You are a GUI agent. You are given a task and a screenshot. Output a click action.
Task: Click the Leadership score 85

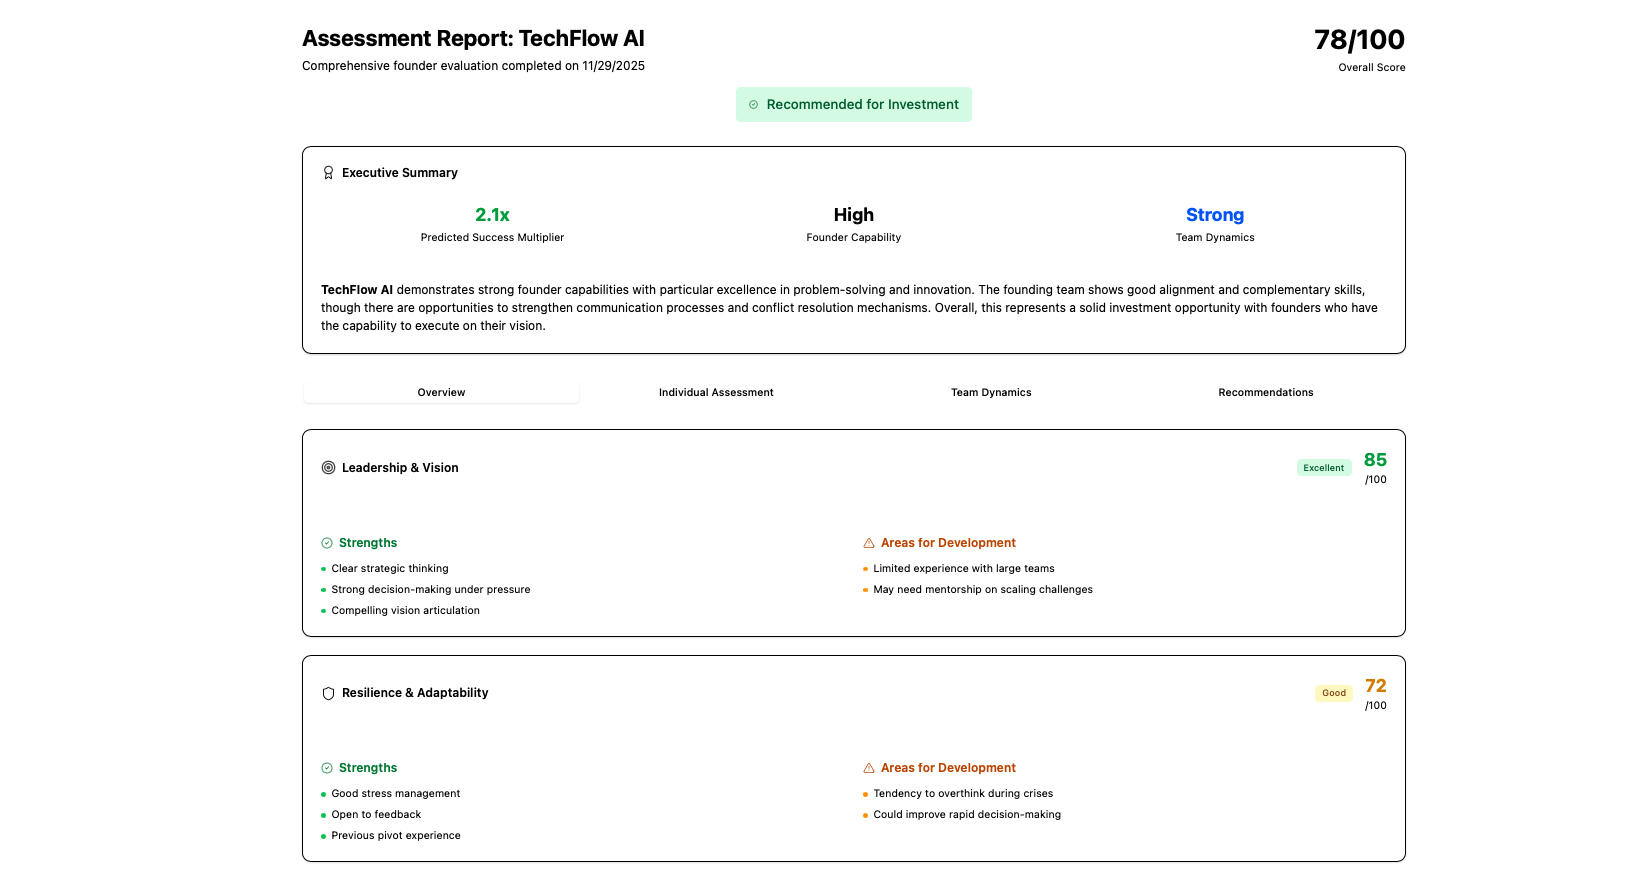click(1375, 460)
